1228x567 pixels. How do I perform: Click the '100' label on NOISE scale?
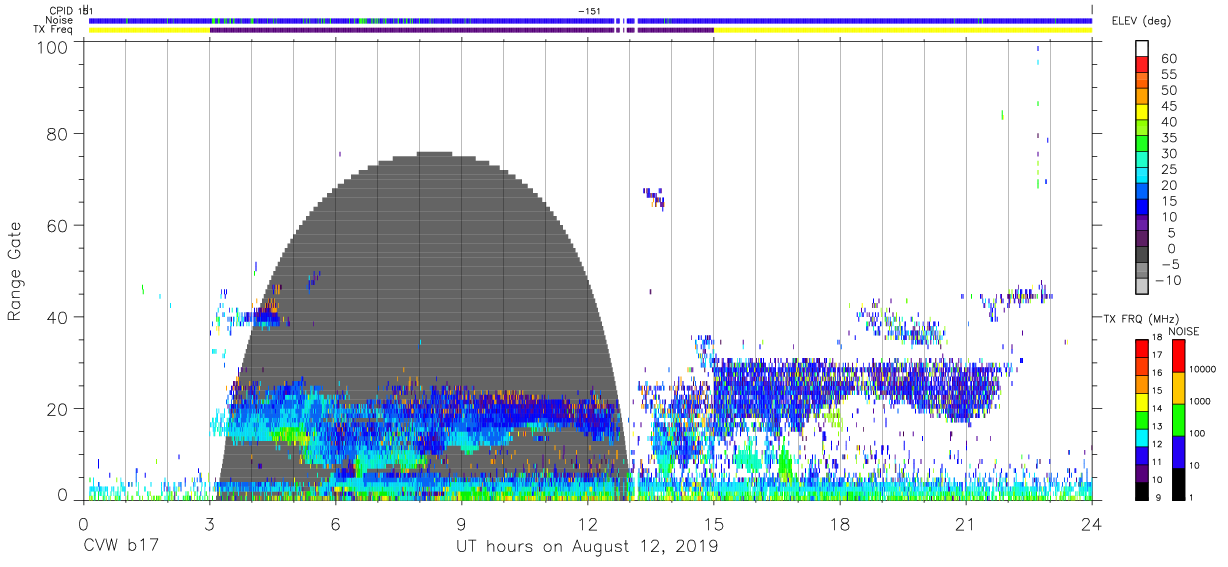1199,433
